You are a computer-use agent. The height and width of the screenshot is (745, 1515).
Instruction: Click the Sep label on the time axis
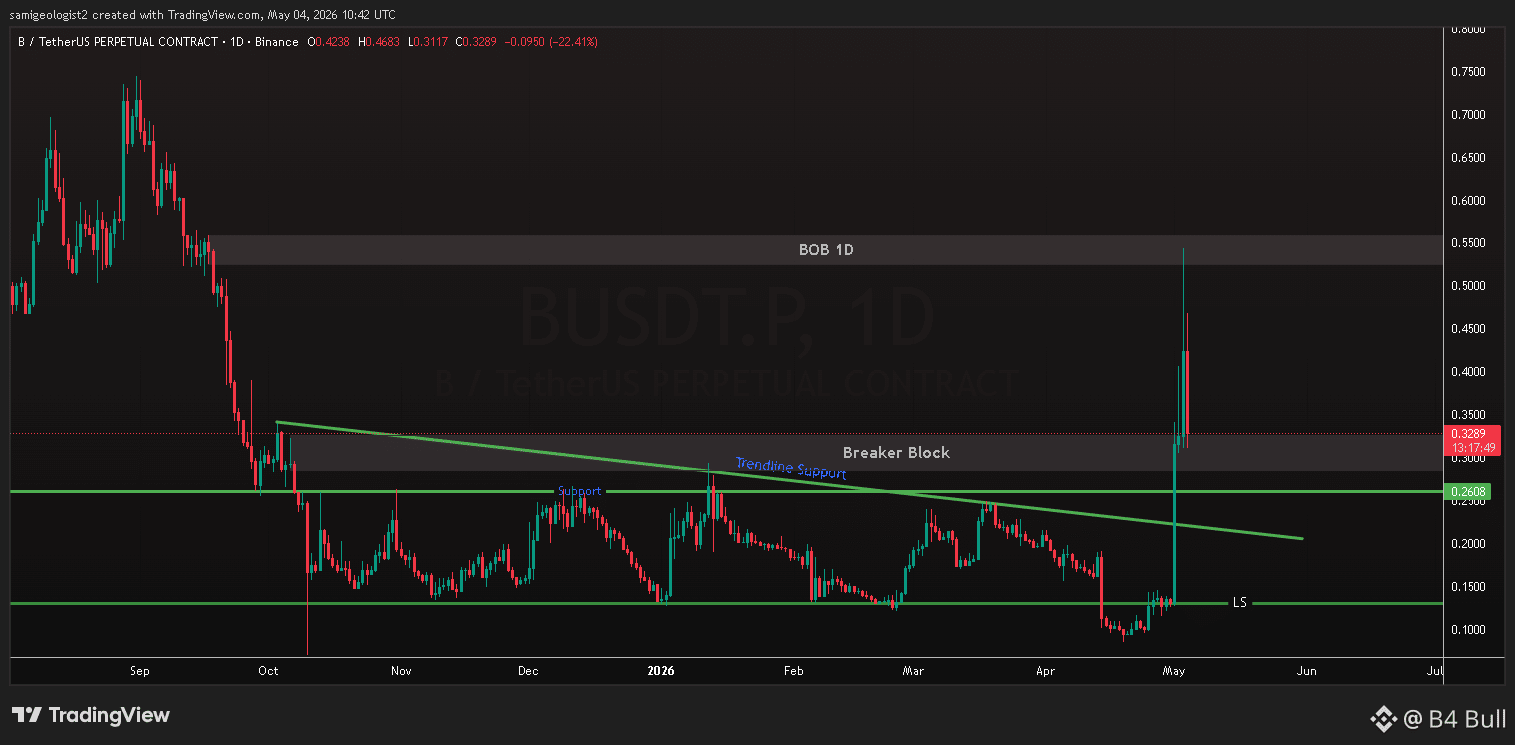(x=140, y=671)
